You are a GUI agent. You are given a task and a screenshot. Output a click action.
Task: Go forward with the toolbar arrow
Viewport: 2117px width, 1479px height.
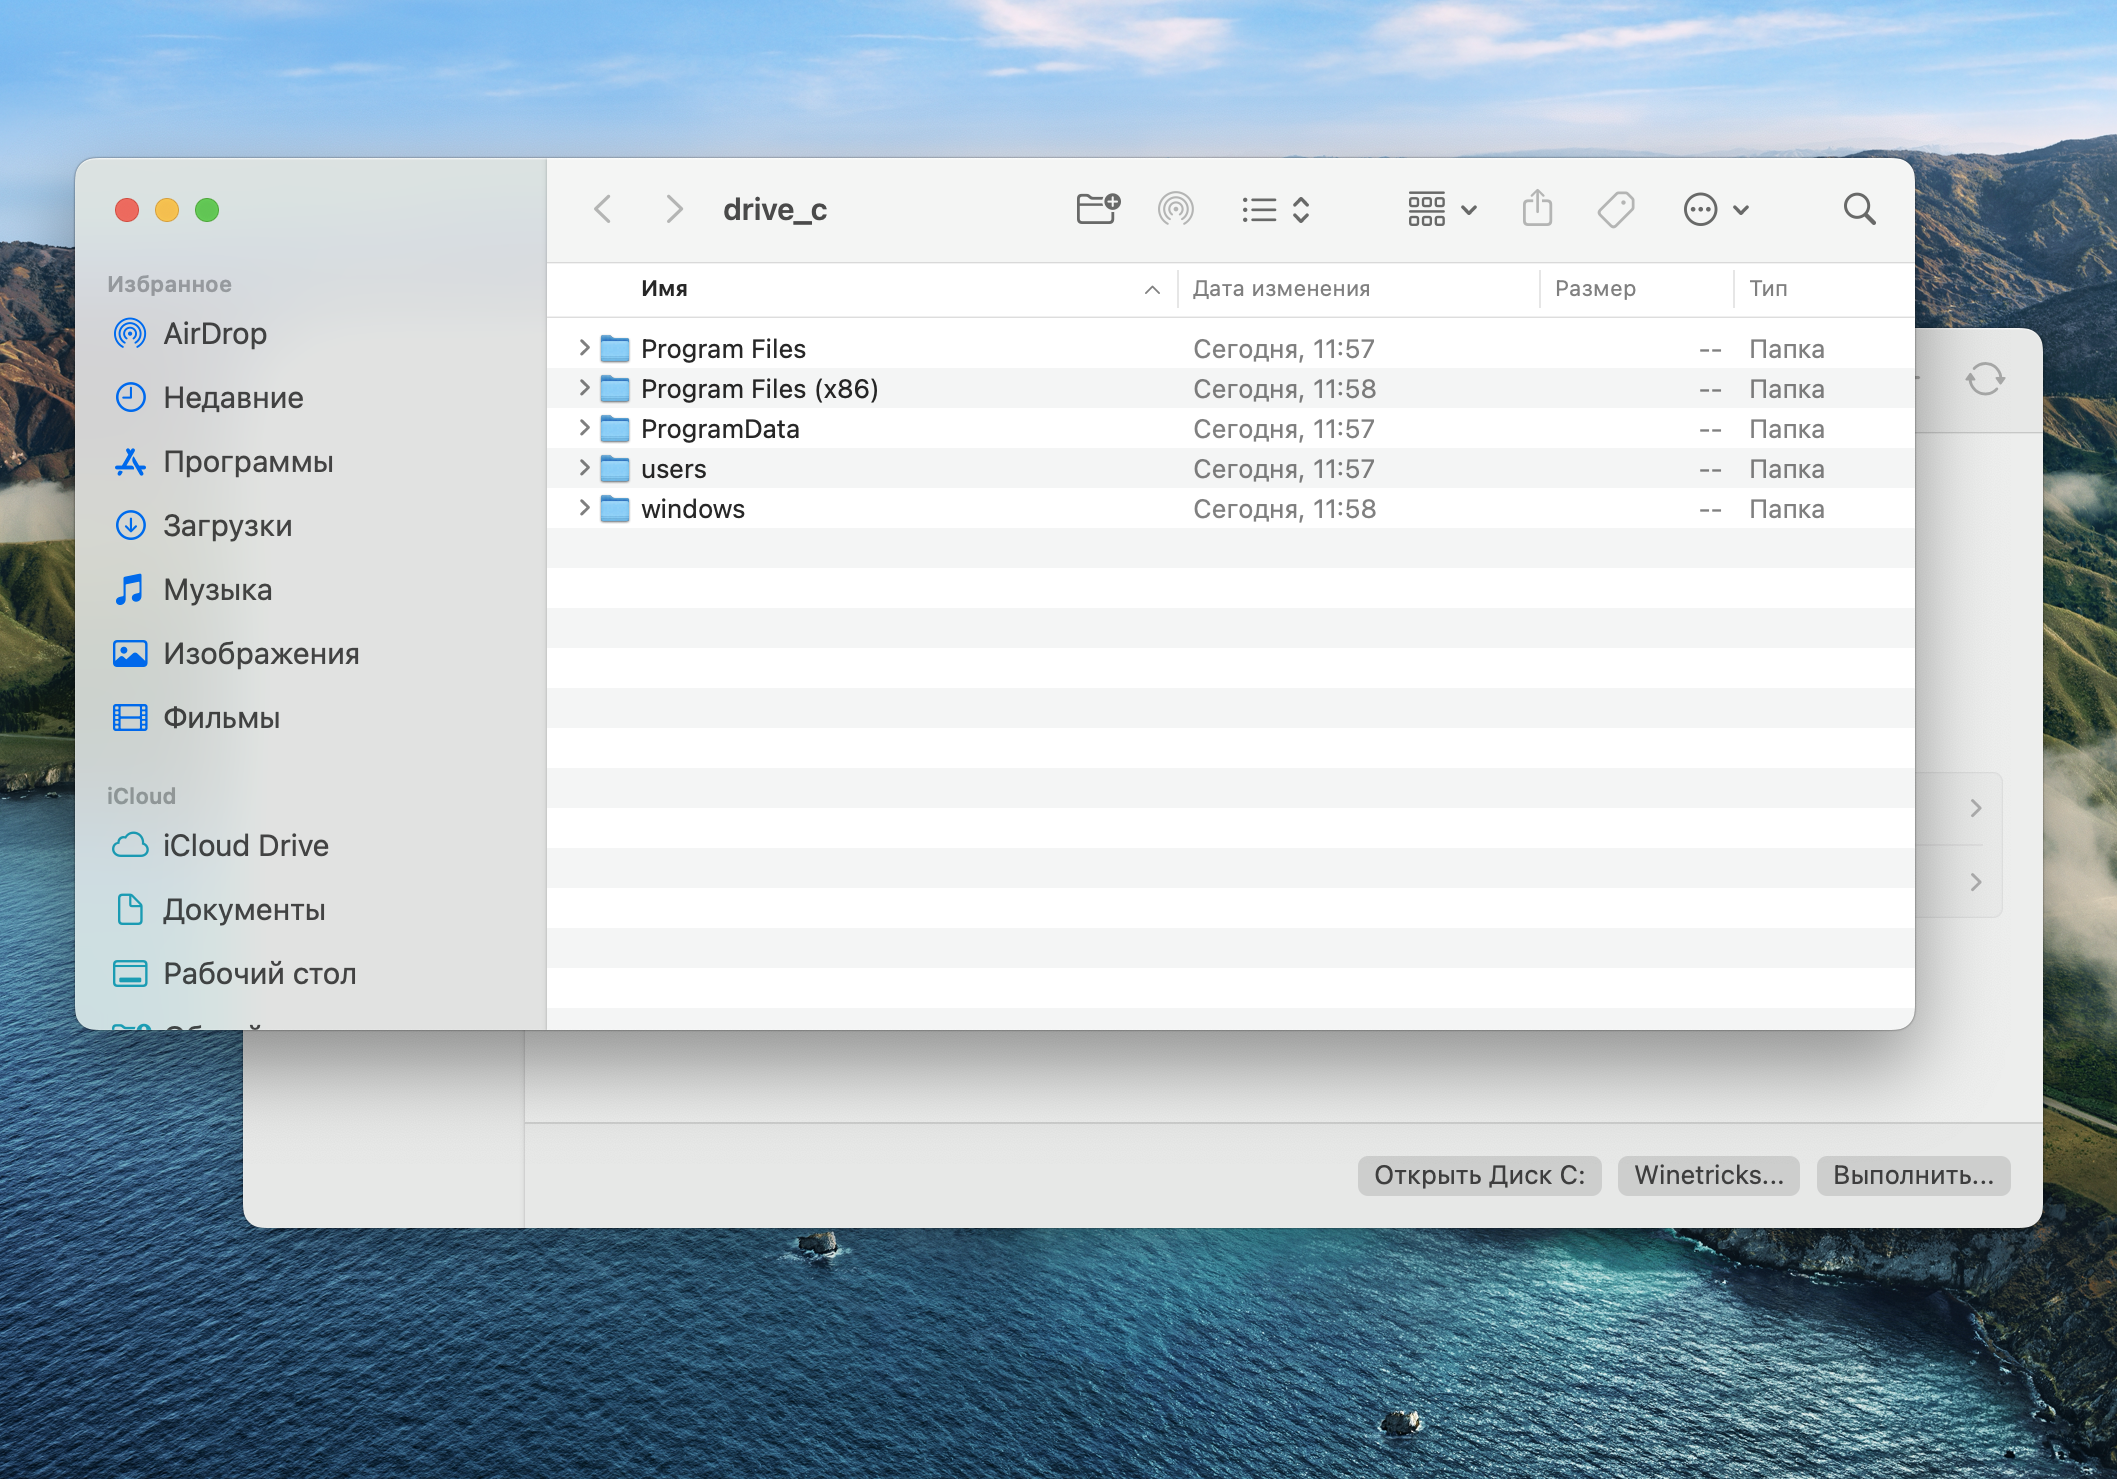pyautogui.click(x=675, y=210)
